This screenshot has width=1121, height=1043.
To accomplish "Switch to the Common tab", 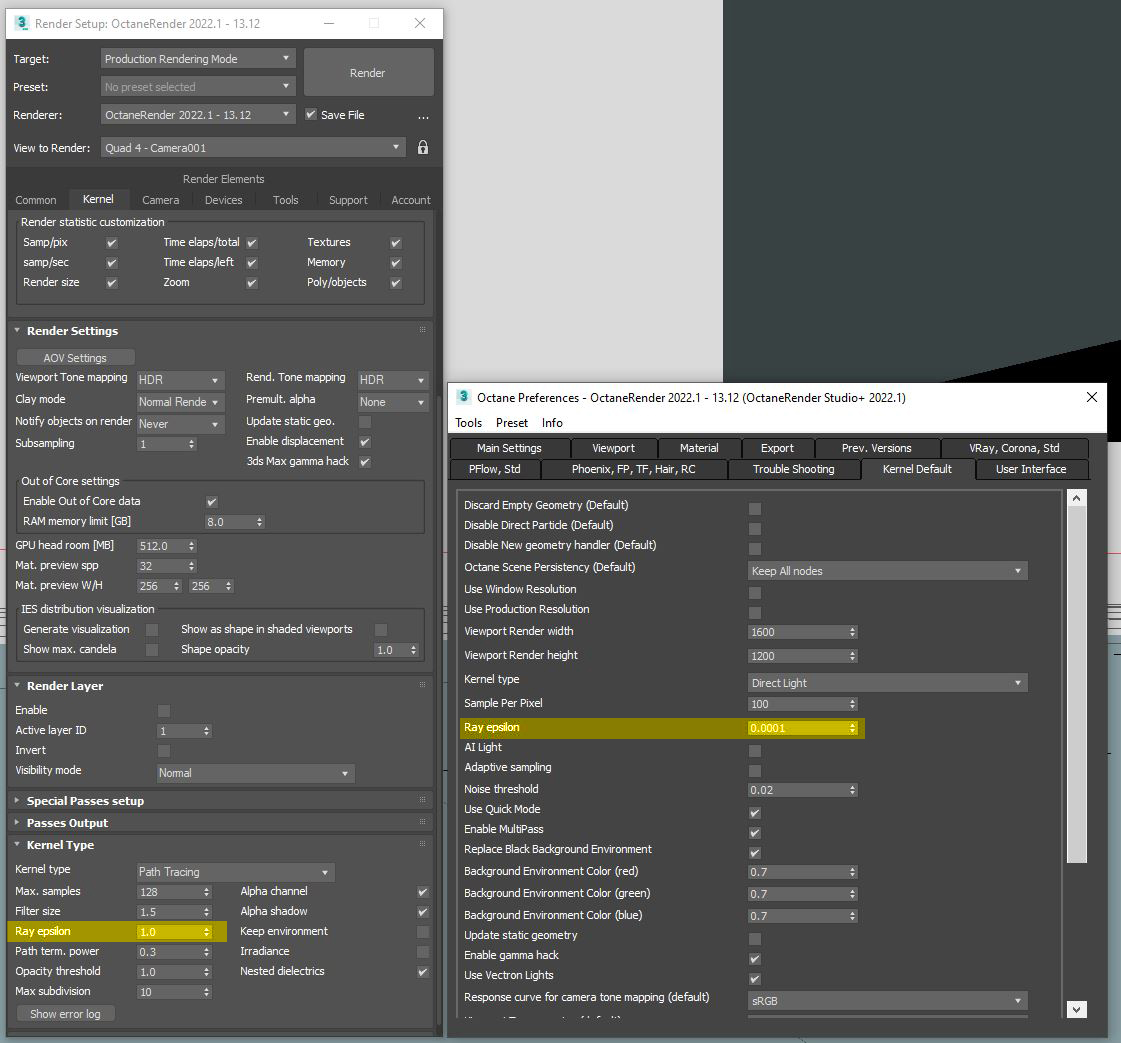I will [x=36, y=200].
